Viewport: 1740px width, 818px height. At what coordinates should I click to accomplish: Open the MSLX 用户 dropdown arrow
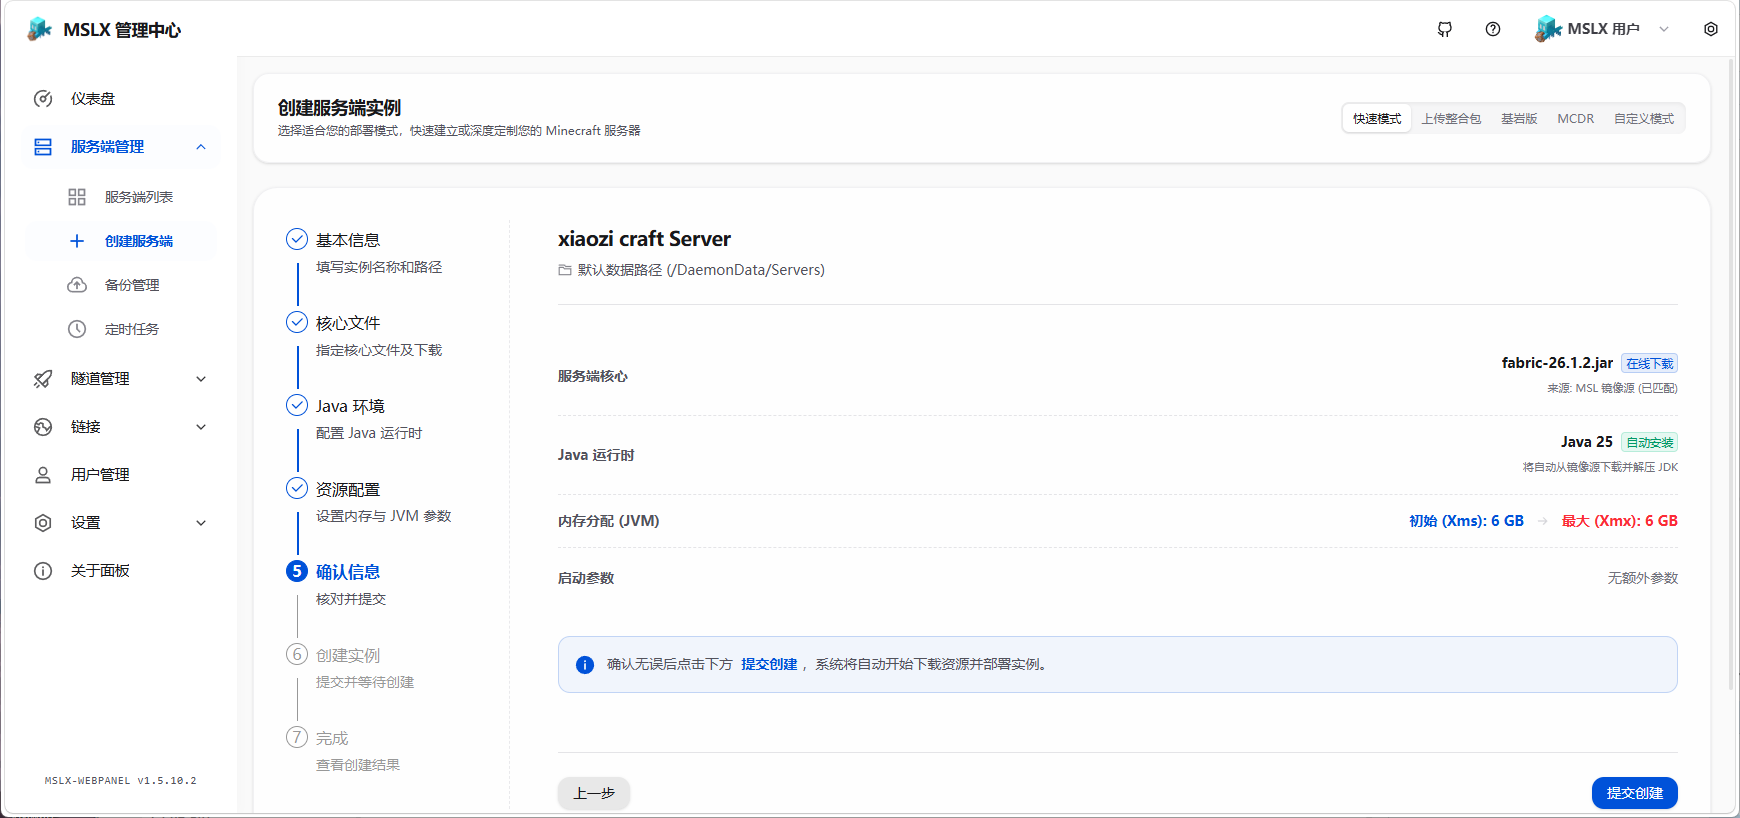(1664, 29)
